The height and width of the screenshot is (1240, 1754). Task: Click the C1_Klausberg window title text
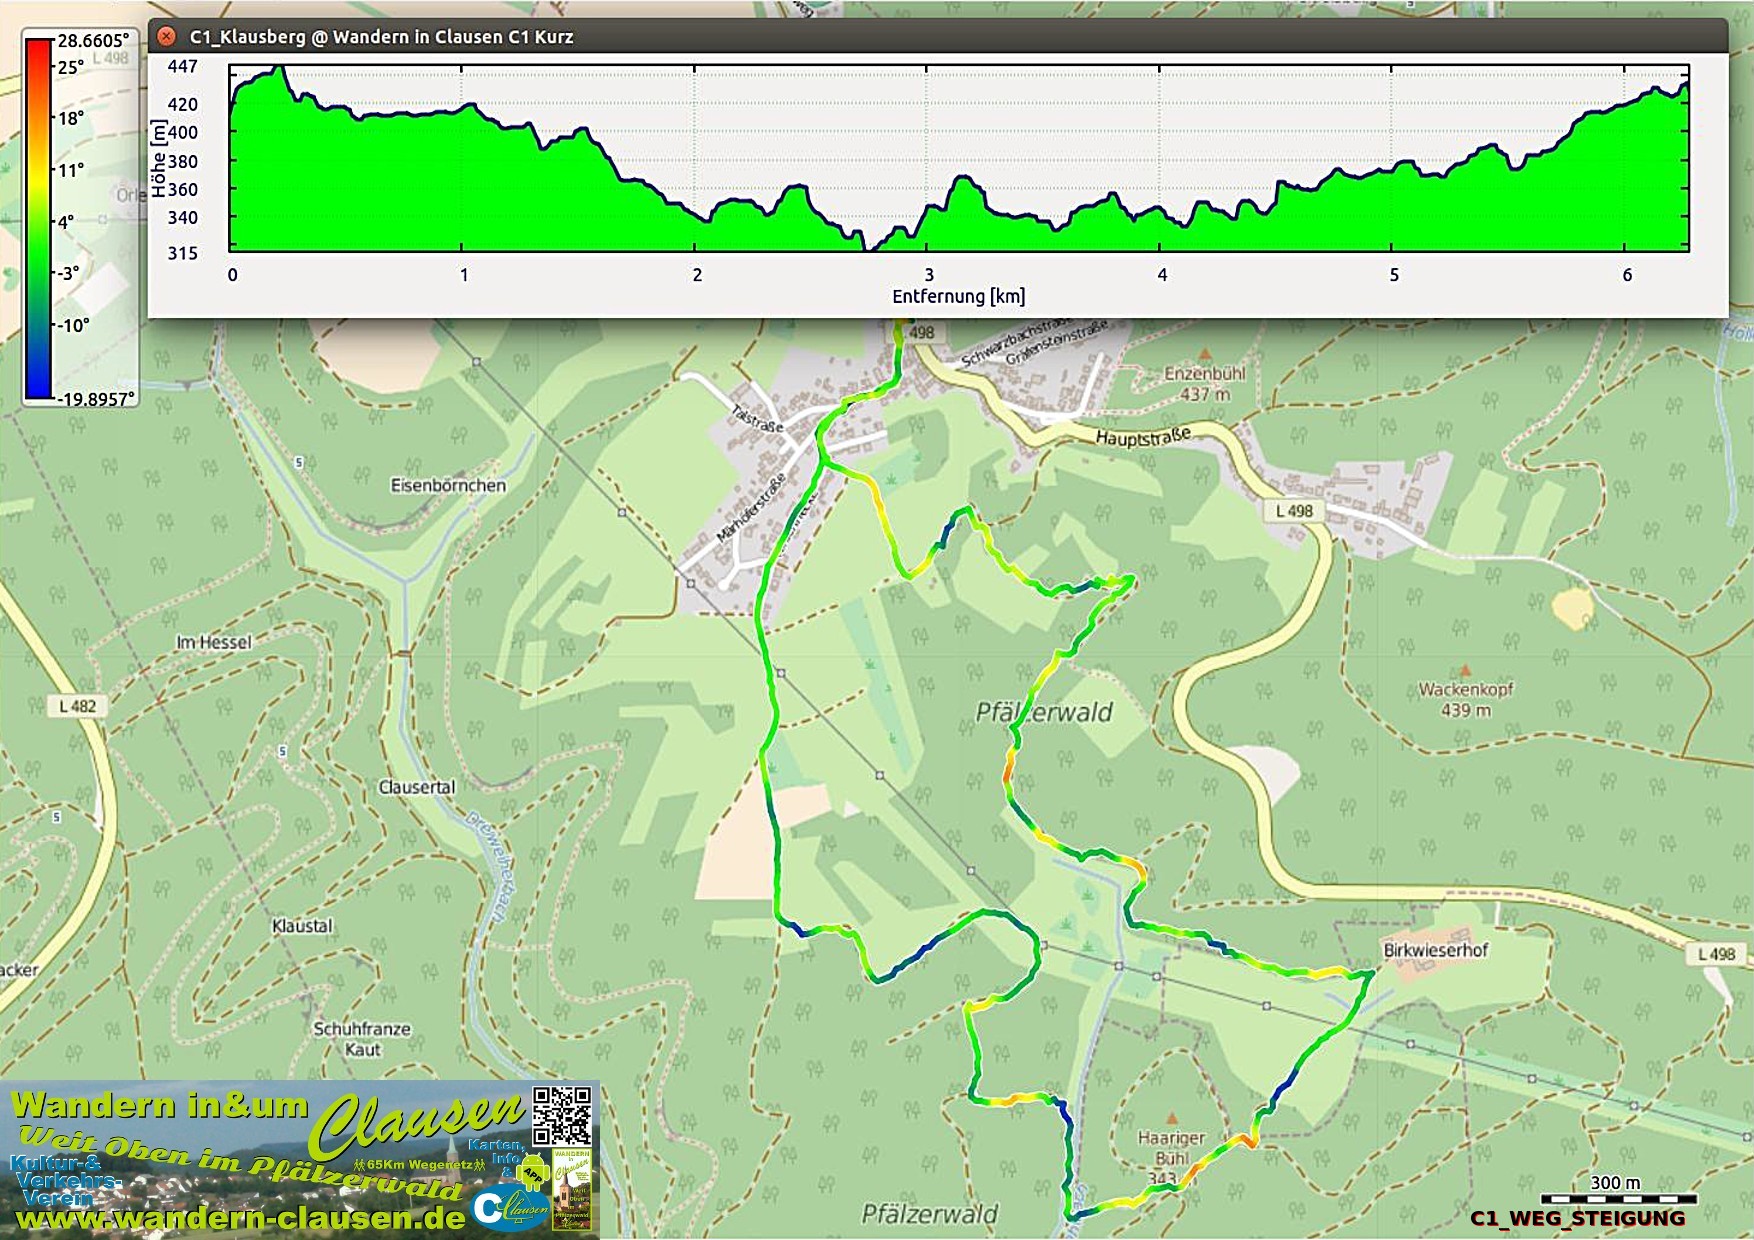coord(381,37)
